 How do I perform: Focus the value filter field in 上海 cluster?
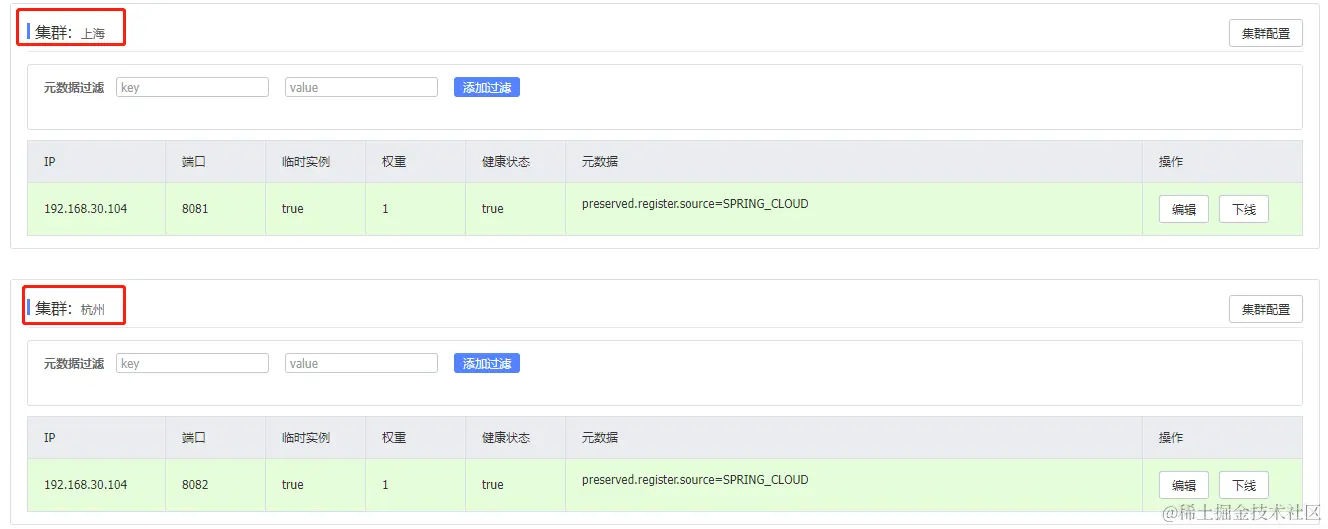click(361, 87)
